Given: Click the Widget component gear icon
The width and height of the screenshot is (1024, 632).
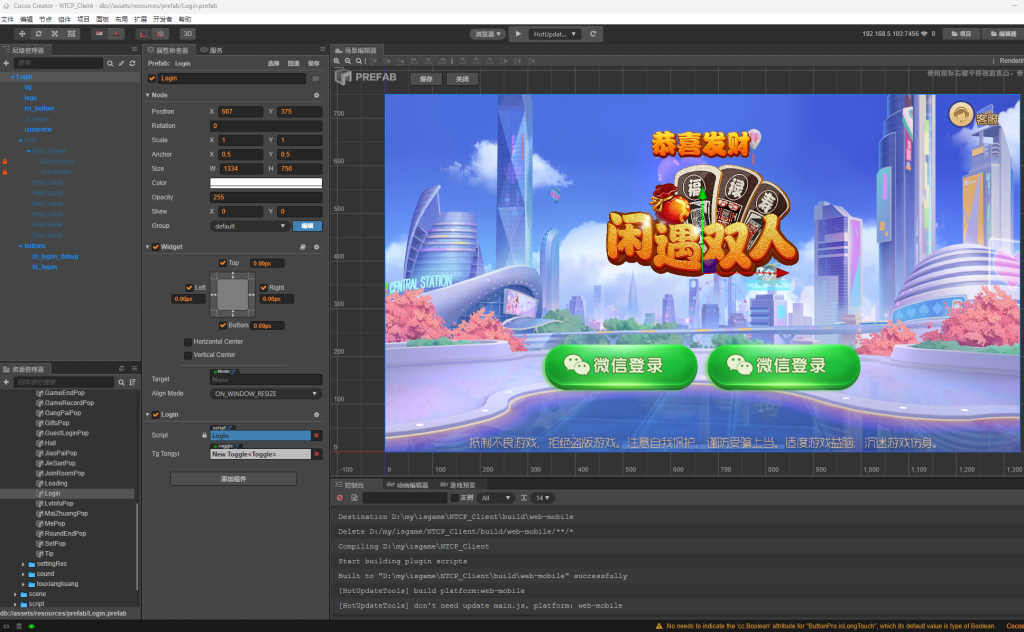Looking at the screenshot, I should click(317, 247).
